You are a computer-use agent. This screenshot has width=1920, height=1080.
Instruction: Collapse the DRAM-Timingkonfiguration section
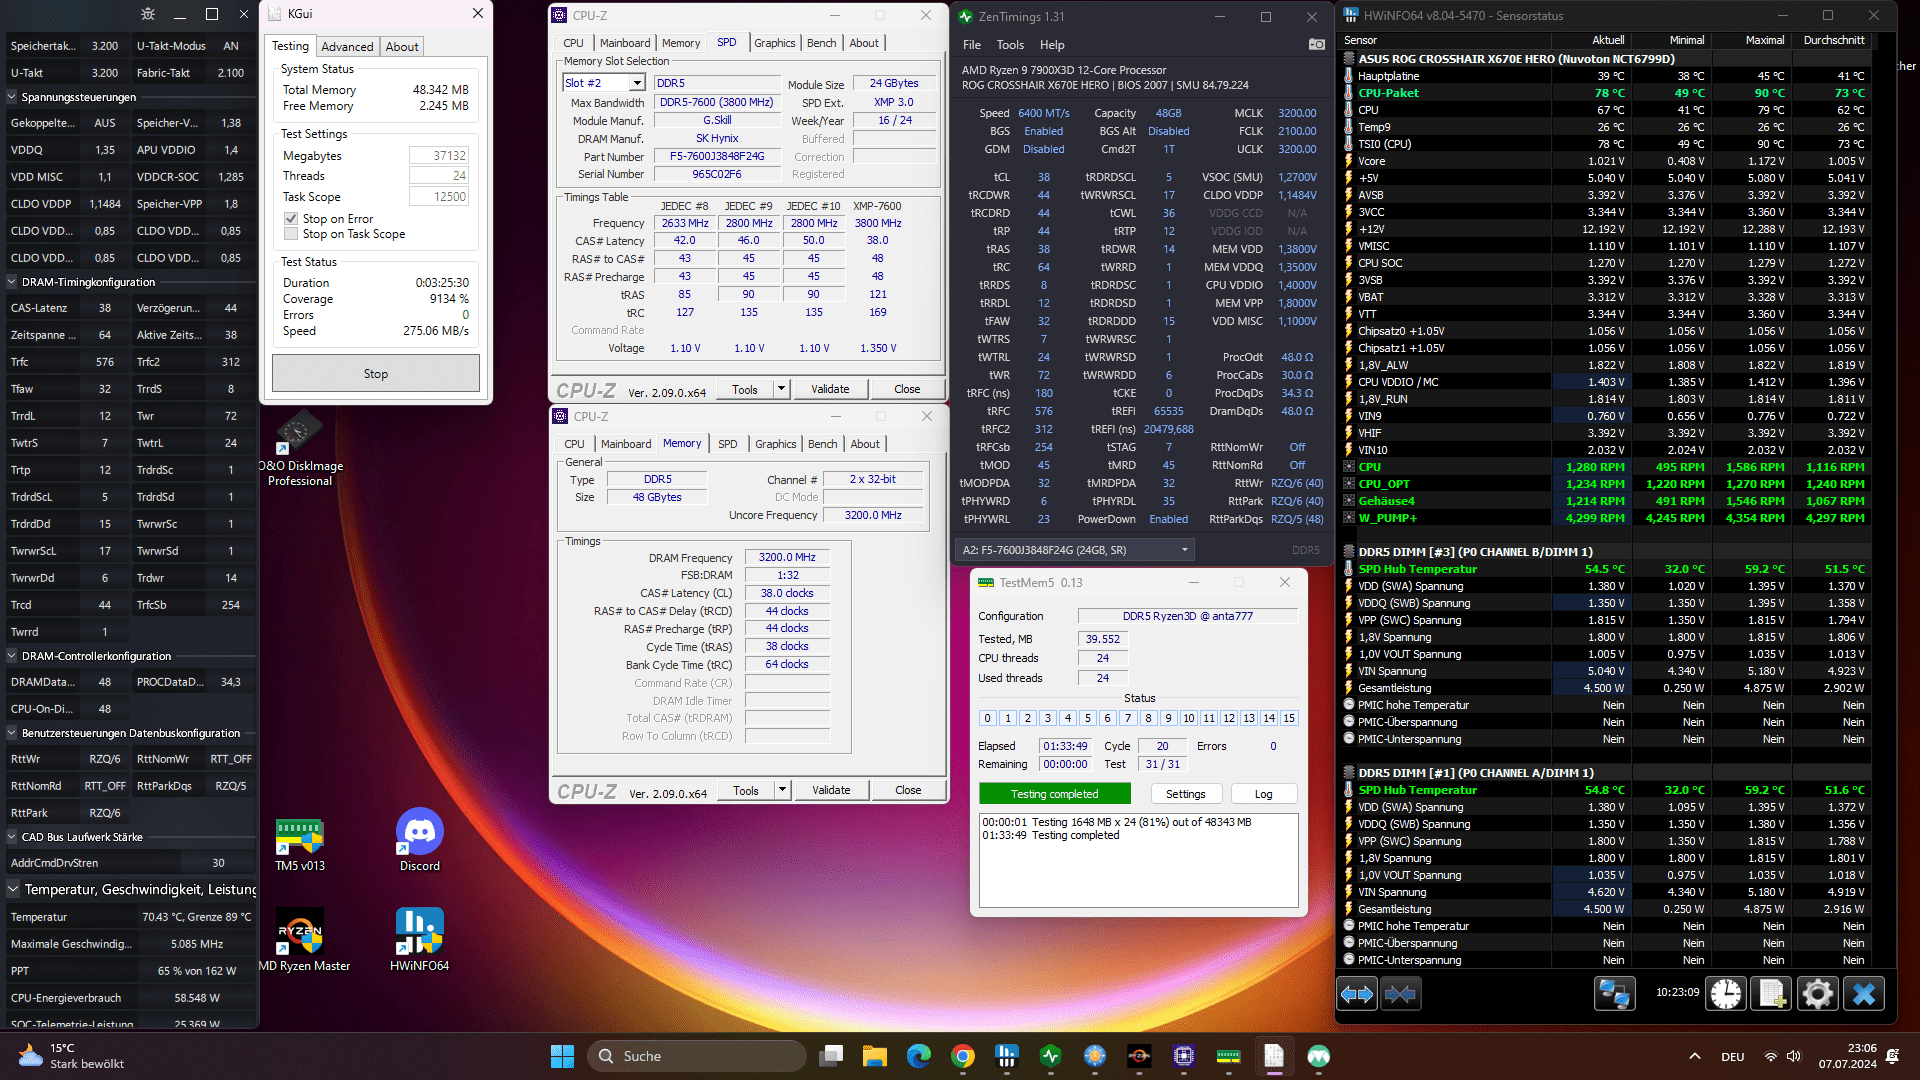13,282
